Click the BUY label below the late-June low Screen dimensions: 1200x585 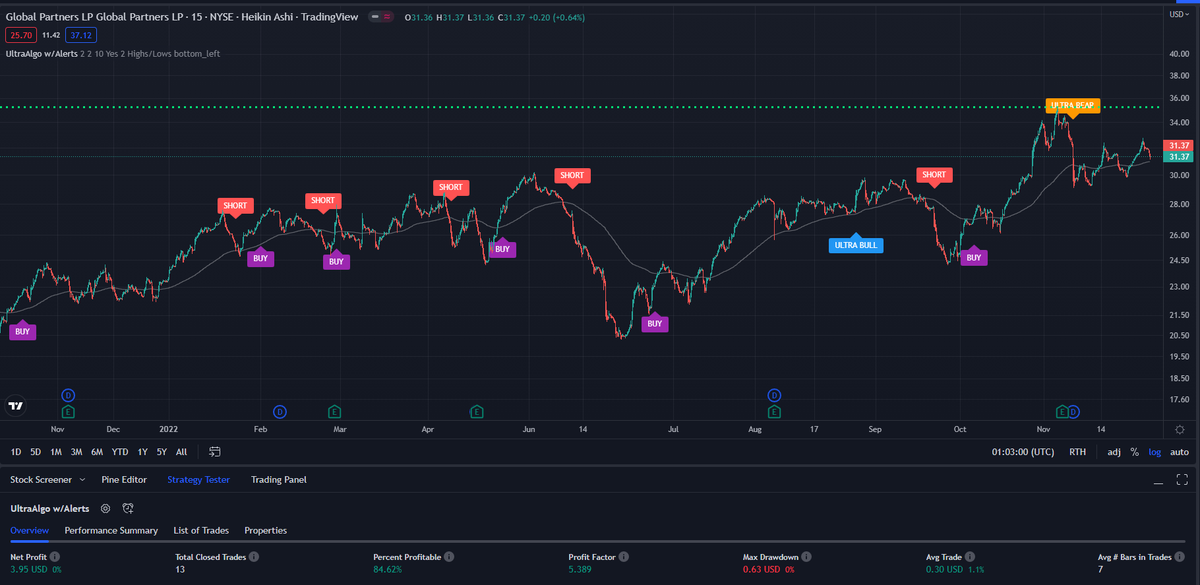(654, 323)
